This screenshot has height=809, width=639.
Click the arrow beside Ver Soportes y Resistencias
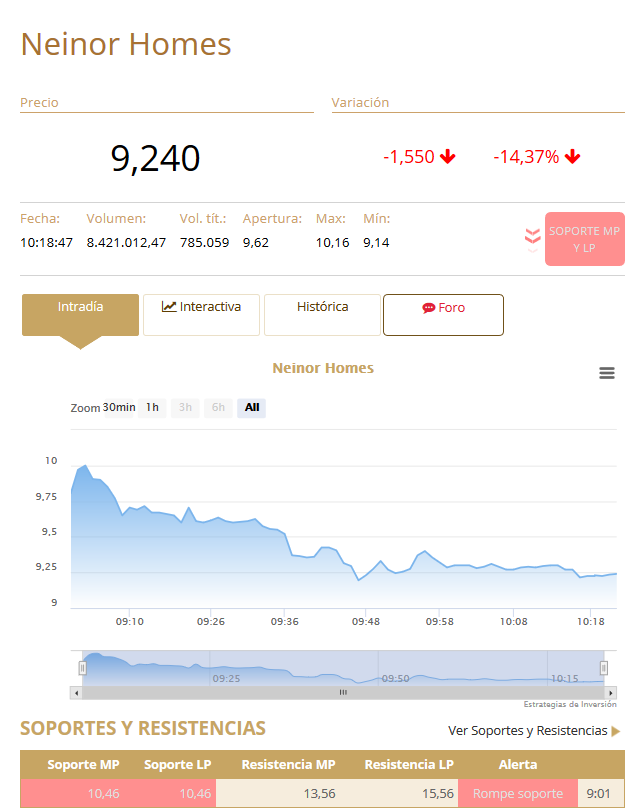click(x=616, y=731)
